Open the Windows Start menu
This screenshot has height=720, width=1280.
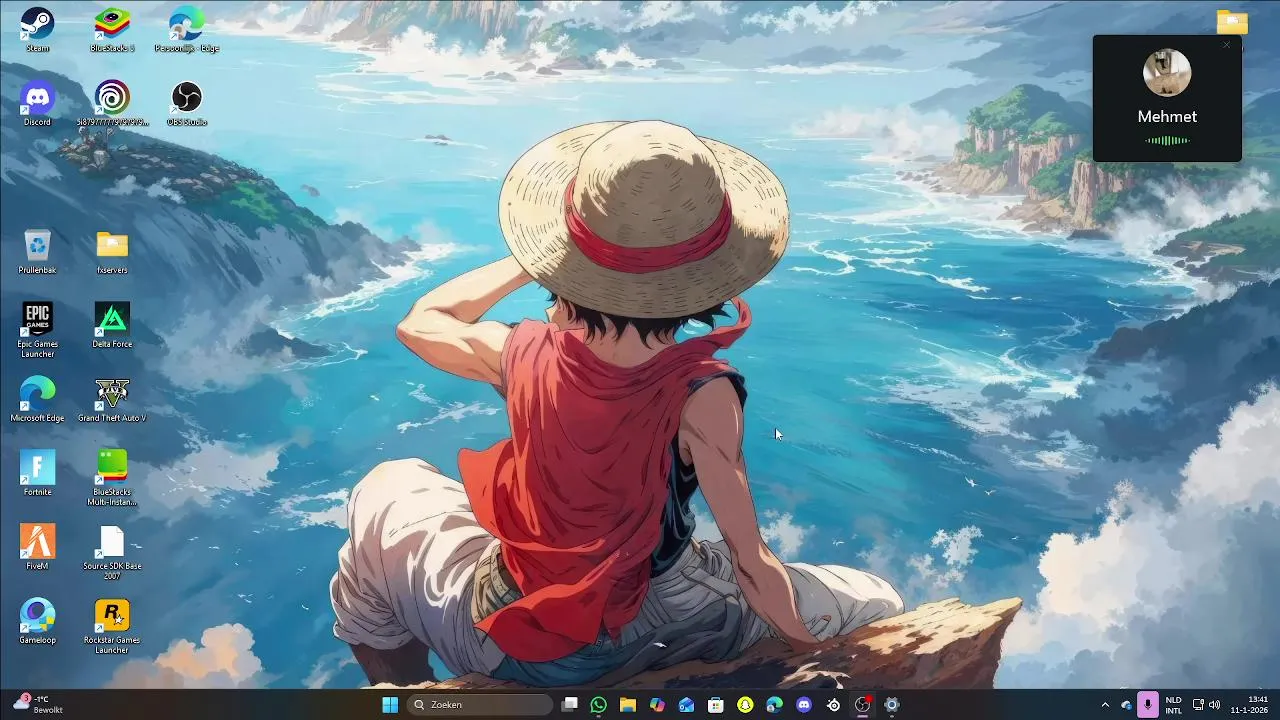pos(390,705)
